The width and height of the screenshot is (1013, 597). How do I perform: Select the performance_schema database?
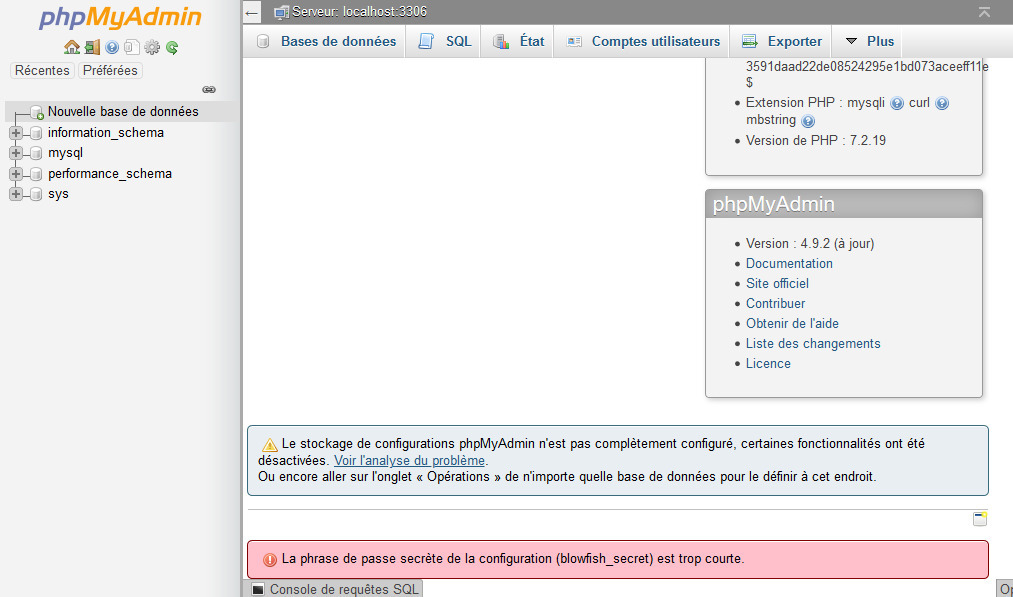(x=110, y=174)
